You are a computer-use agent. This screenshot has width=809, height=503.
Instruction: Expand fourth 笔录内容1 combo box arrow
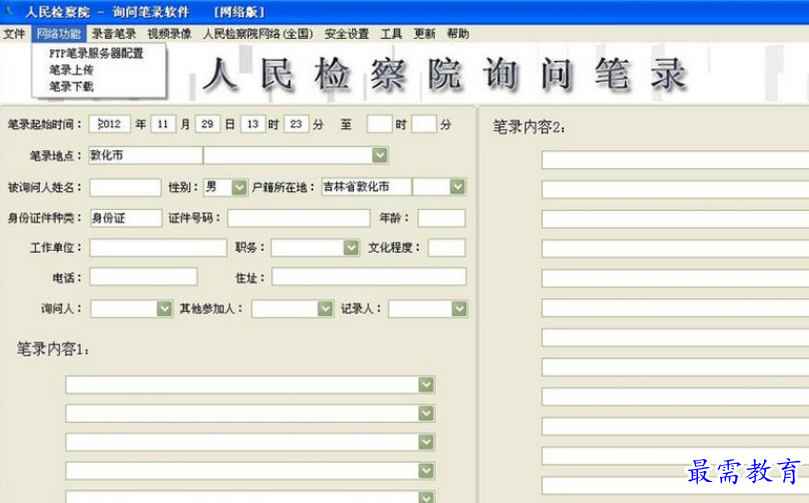[426, 471]
